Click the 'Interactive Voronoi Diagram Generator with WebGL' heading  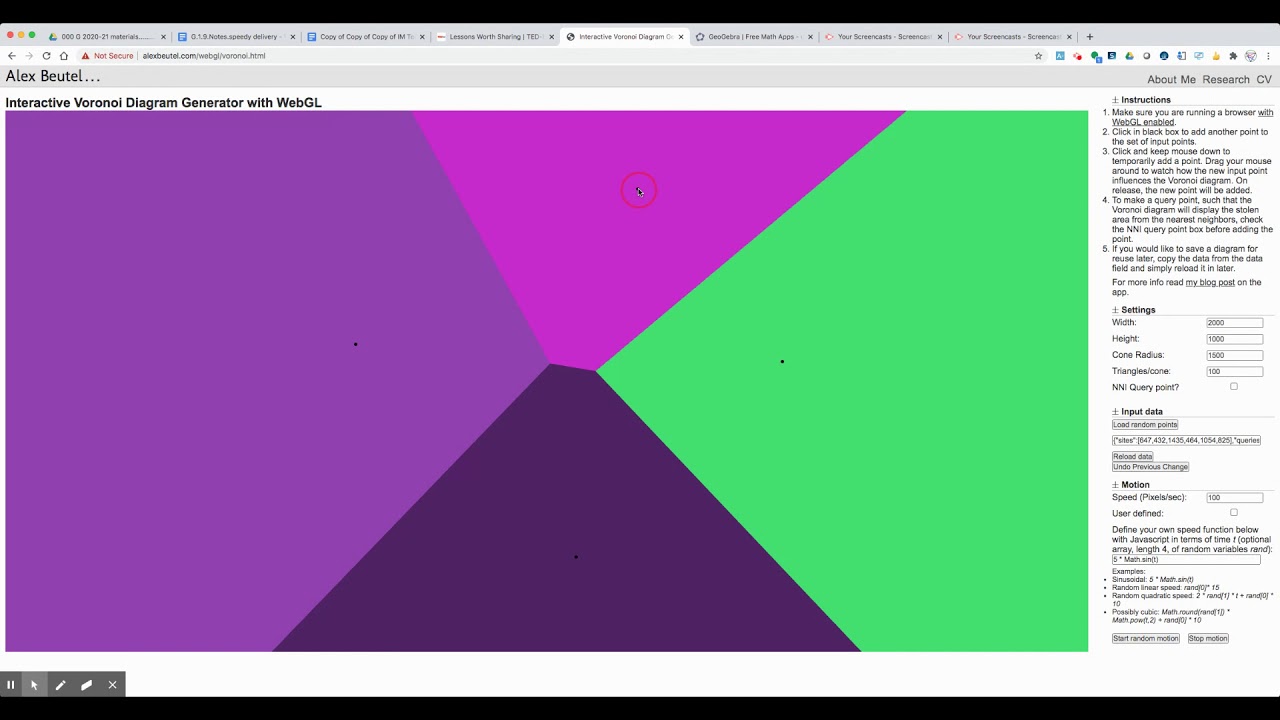pos(163,103)
